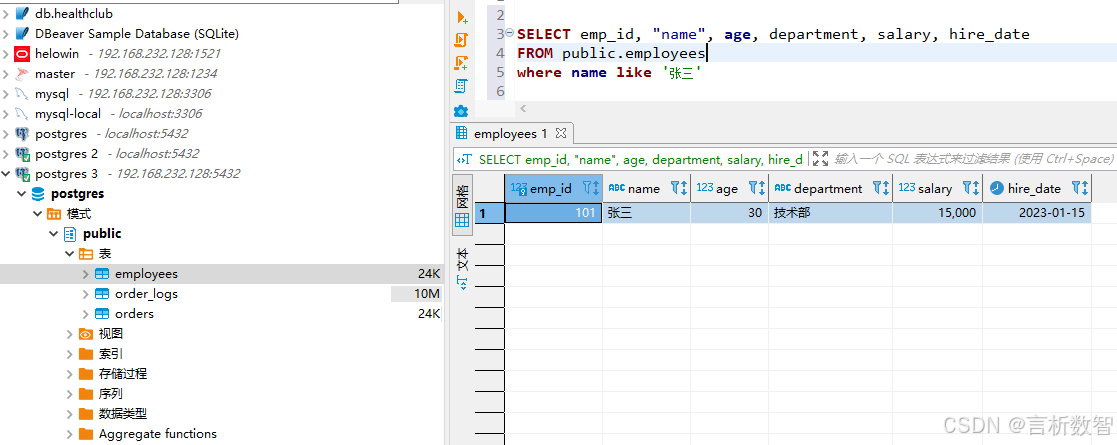Select the age cell 30
The width and height of the screenshot is (1117, 445).
729,213
